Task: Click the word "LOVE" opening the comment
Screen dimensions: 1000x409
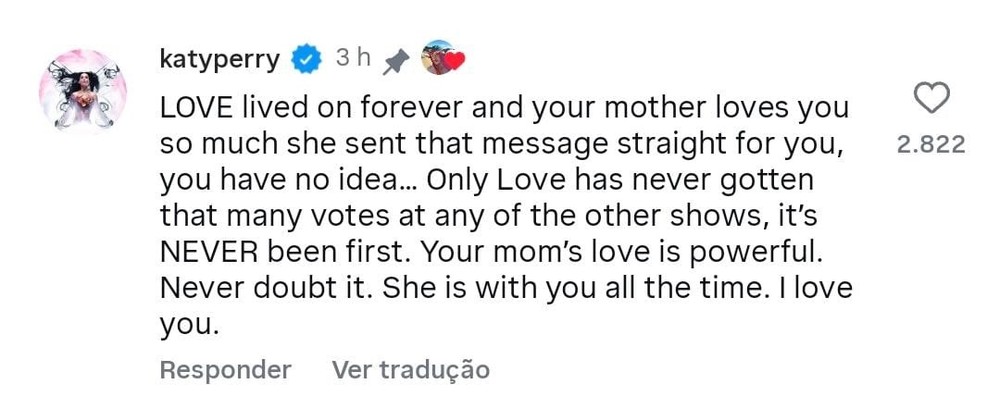Action: pos(191,106)
